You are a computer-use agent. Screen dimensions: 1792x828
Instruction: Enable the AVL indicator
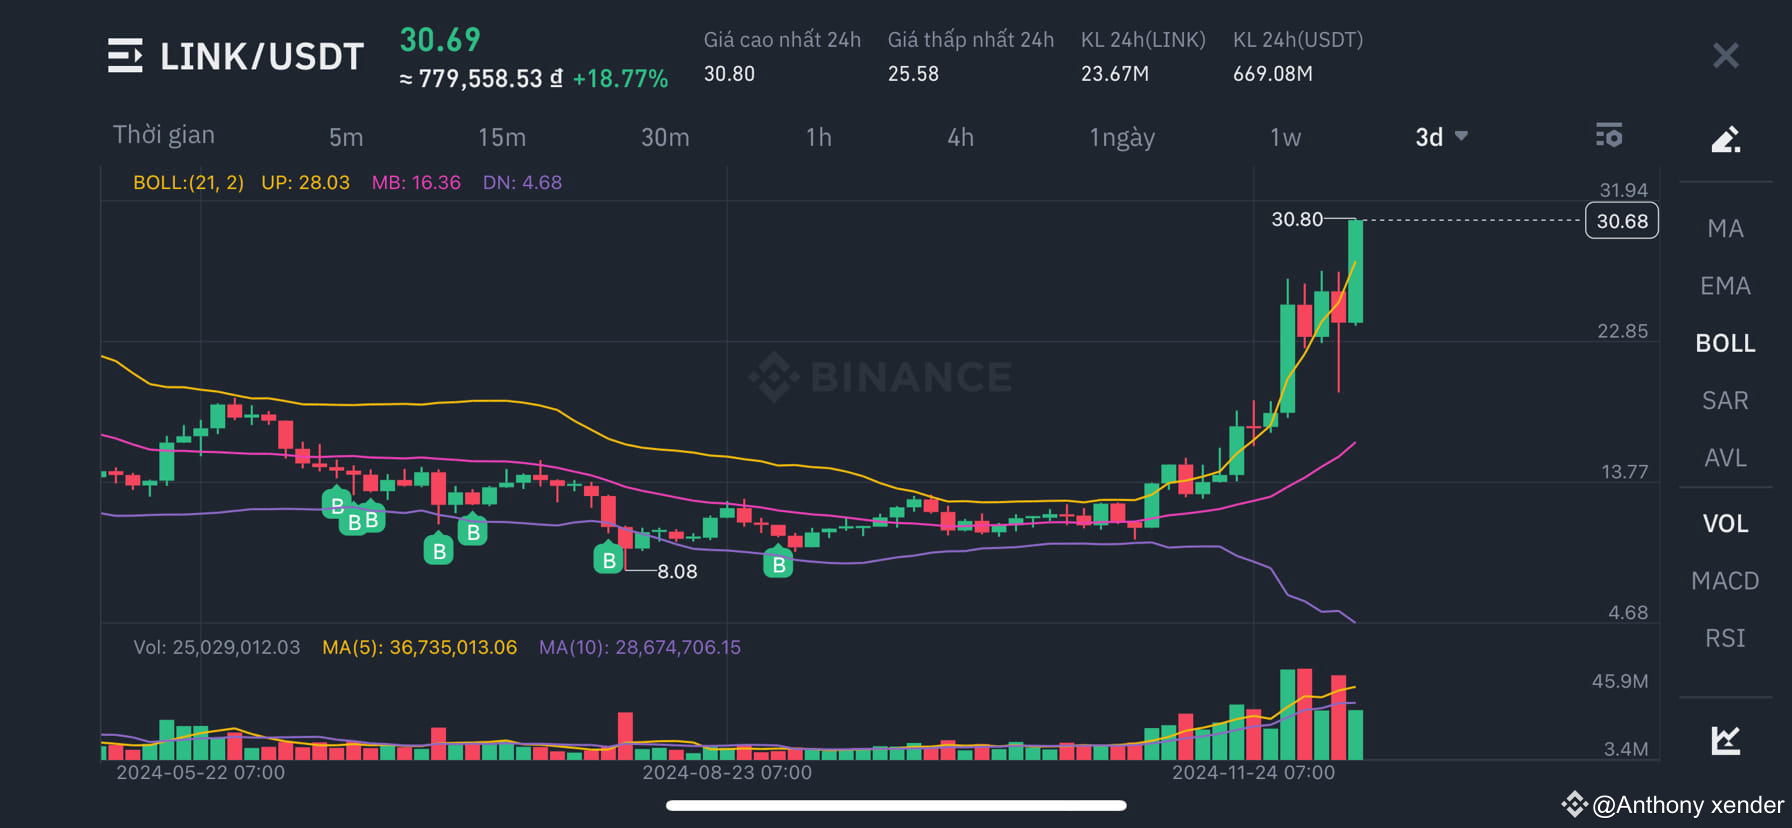1725,458
